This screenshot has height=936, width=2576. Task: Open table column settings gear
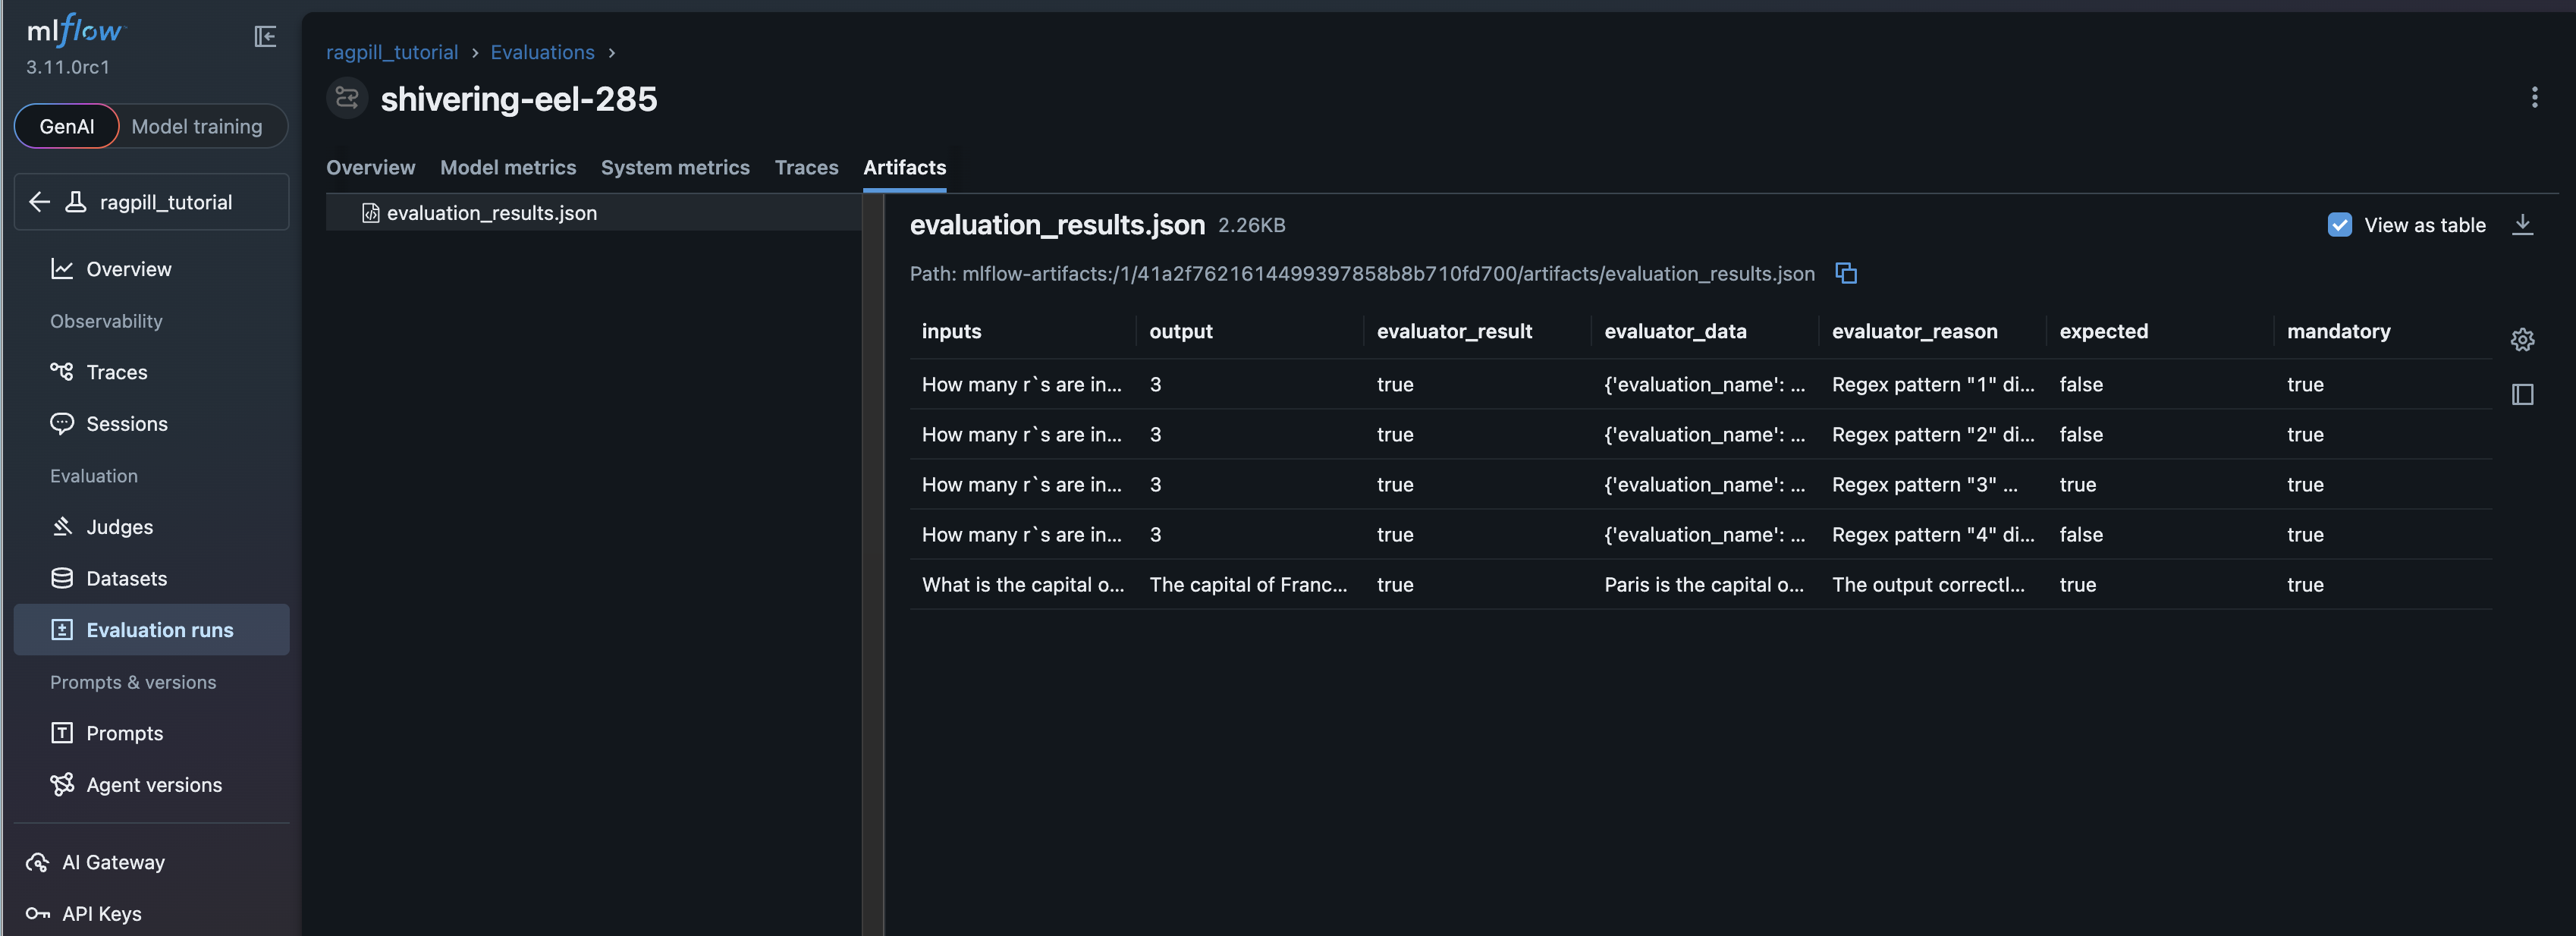click(x=2522, y=340)
